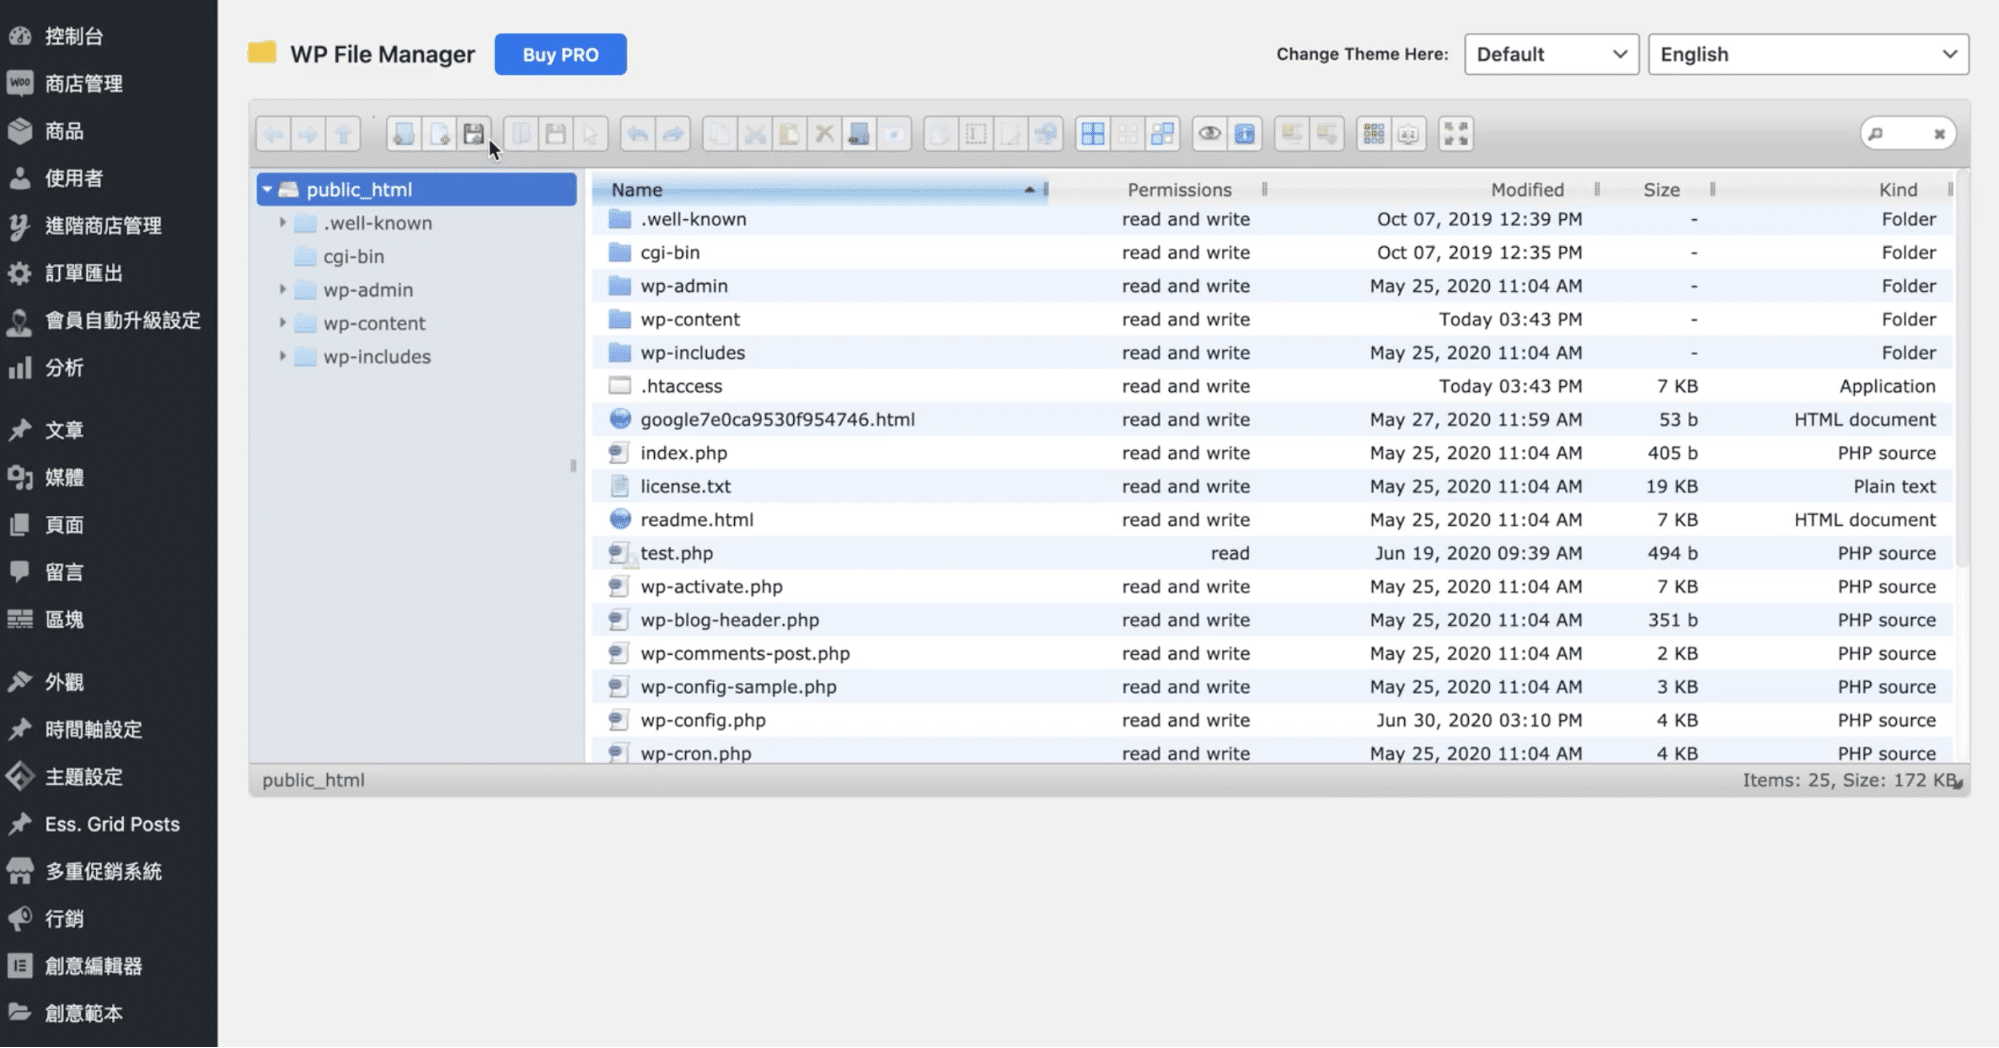Viewport: 1999px width, 1048px height.
Task: Click the Sort icon in the toolbar
Action: click(1408, 134)
